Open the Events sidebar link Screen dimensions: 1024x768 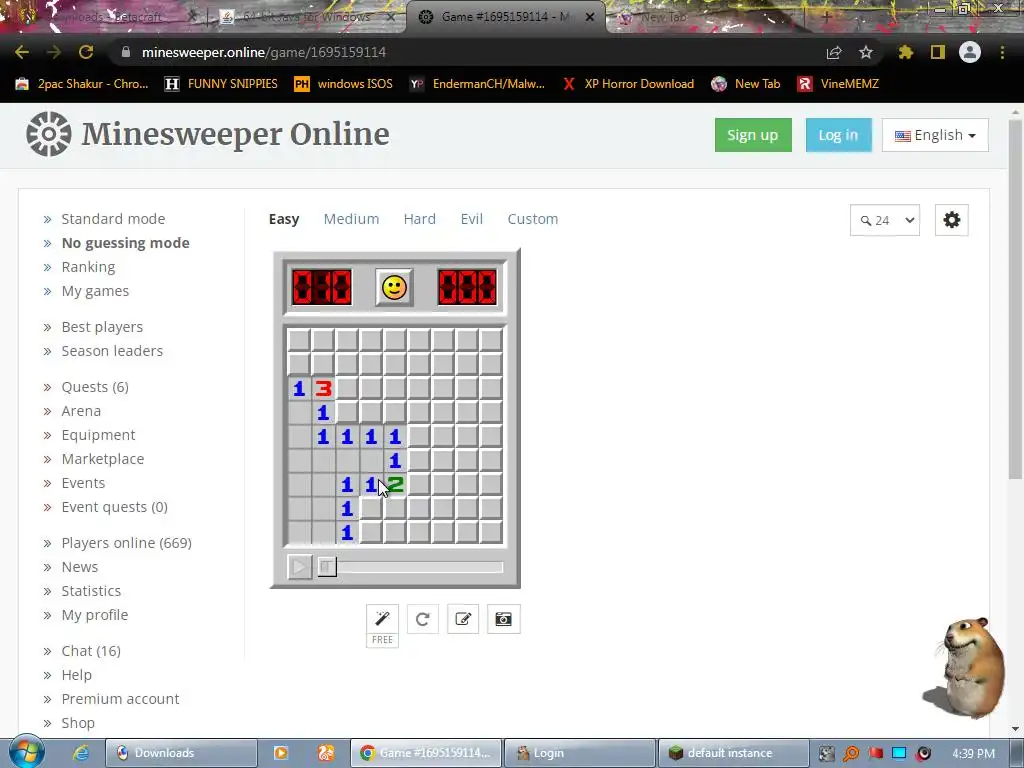83,483
